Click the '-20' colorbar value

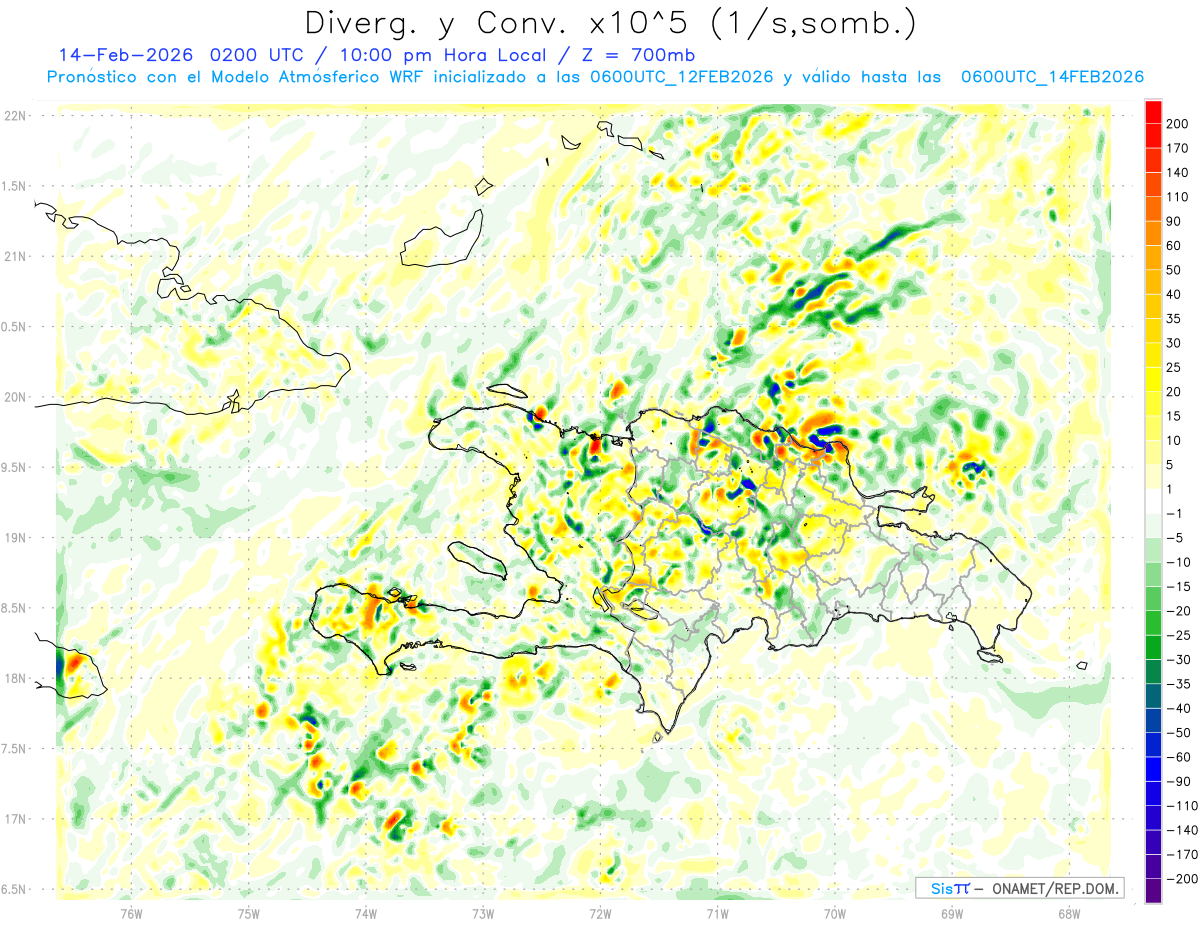click(1179, 611)
